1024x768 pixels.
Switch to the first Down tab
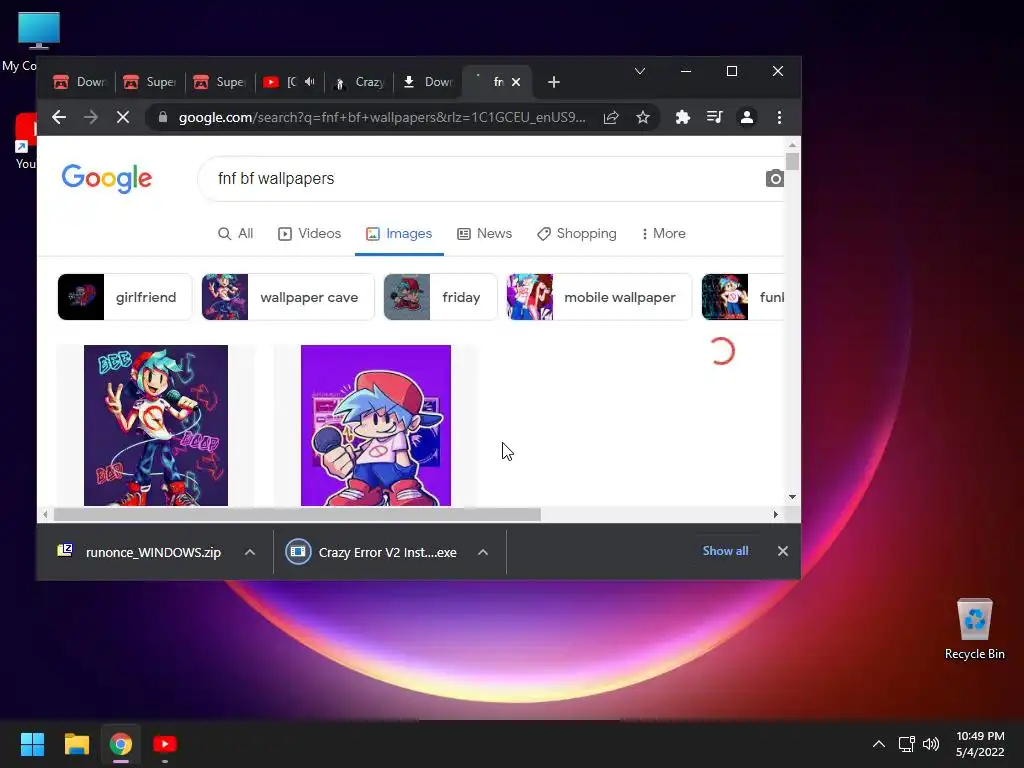coord(80,82)
